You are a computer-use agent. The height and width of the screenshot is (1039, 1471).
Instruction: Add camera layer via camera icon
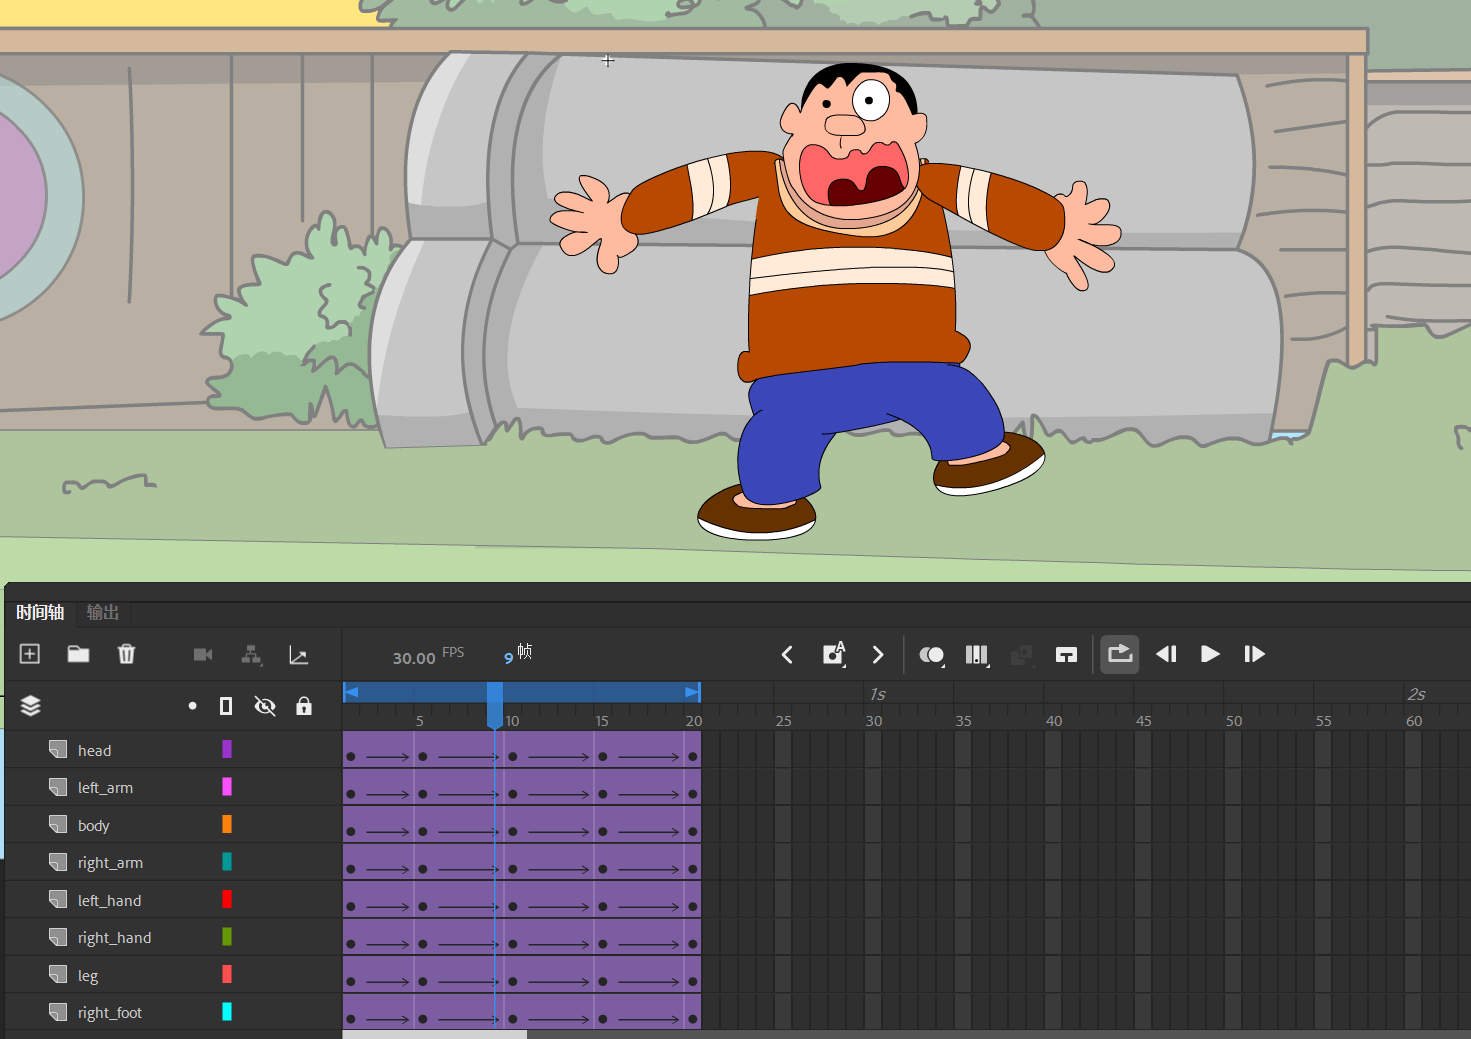[x=203, y=654]
